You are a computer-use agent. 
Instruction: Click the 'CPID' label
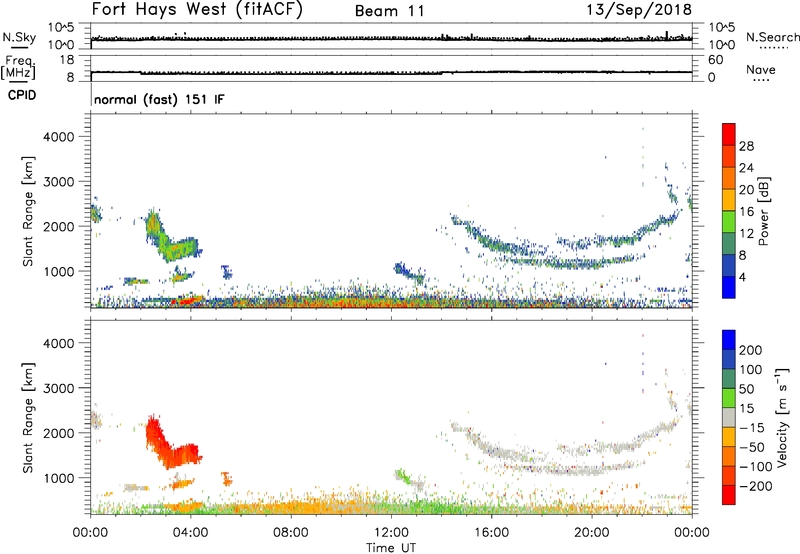click(x=22, y=95)
